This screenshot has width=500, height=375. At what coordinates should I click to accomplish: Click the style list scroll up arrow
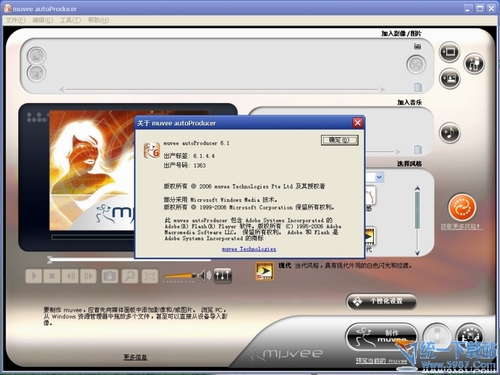pyautogui.click(x=417, y=188)
